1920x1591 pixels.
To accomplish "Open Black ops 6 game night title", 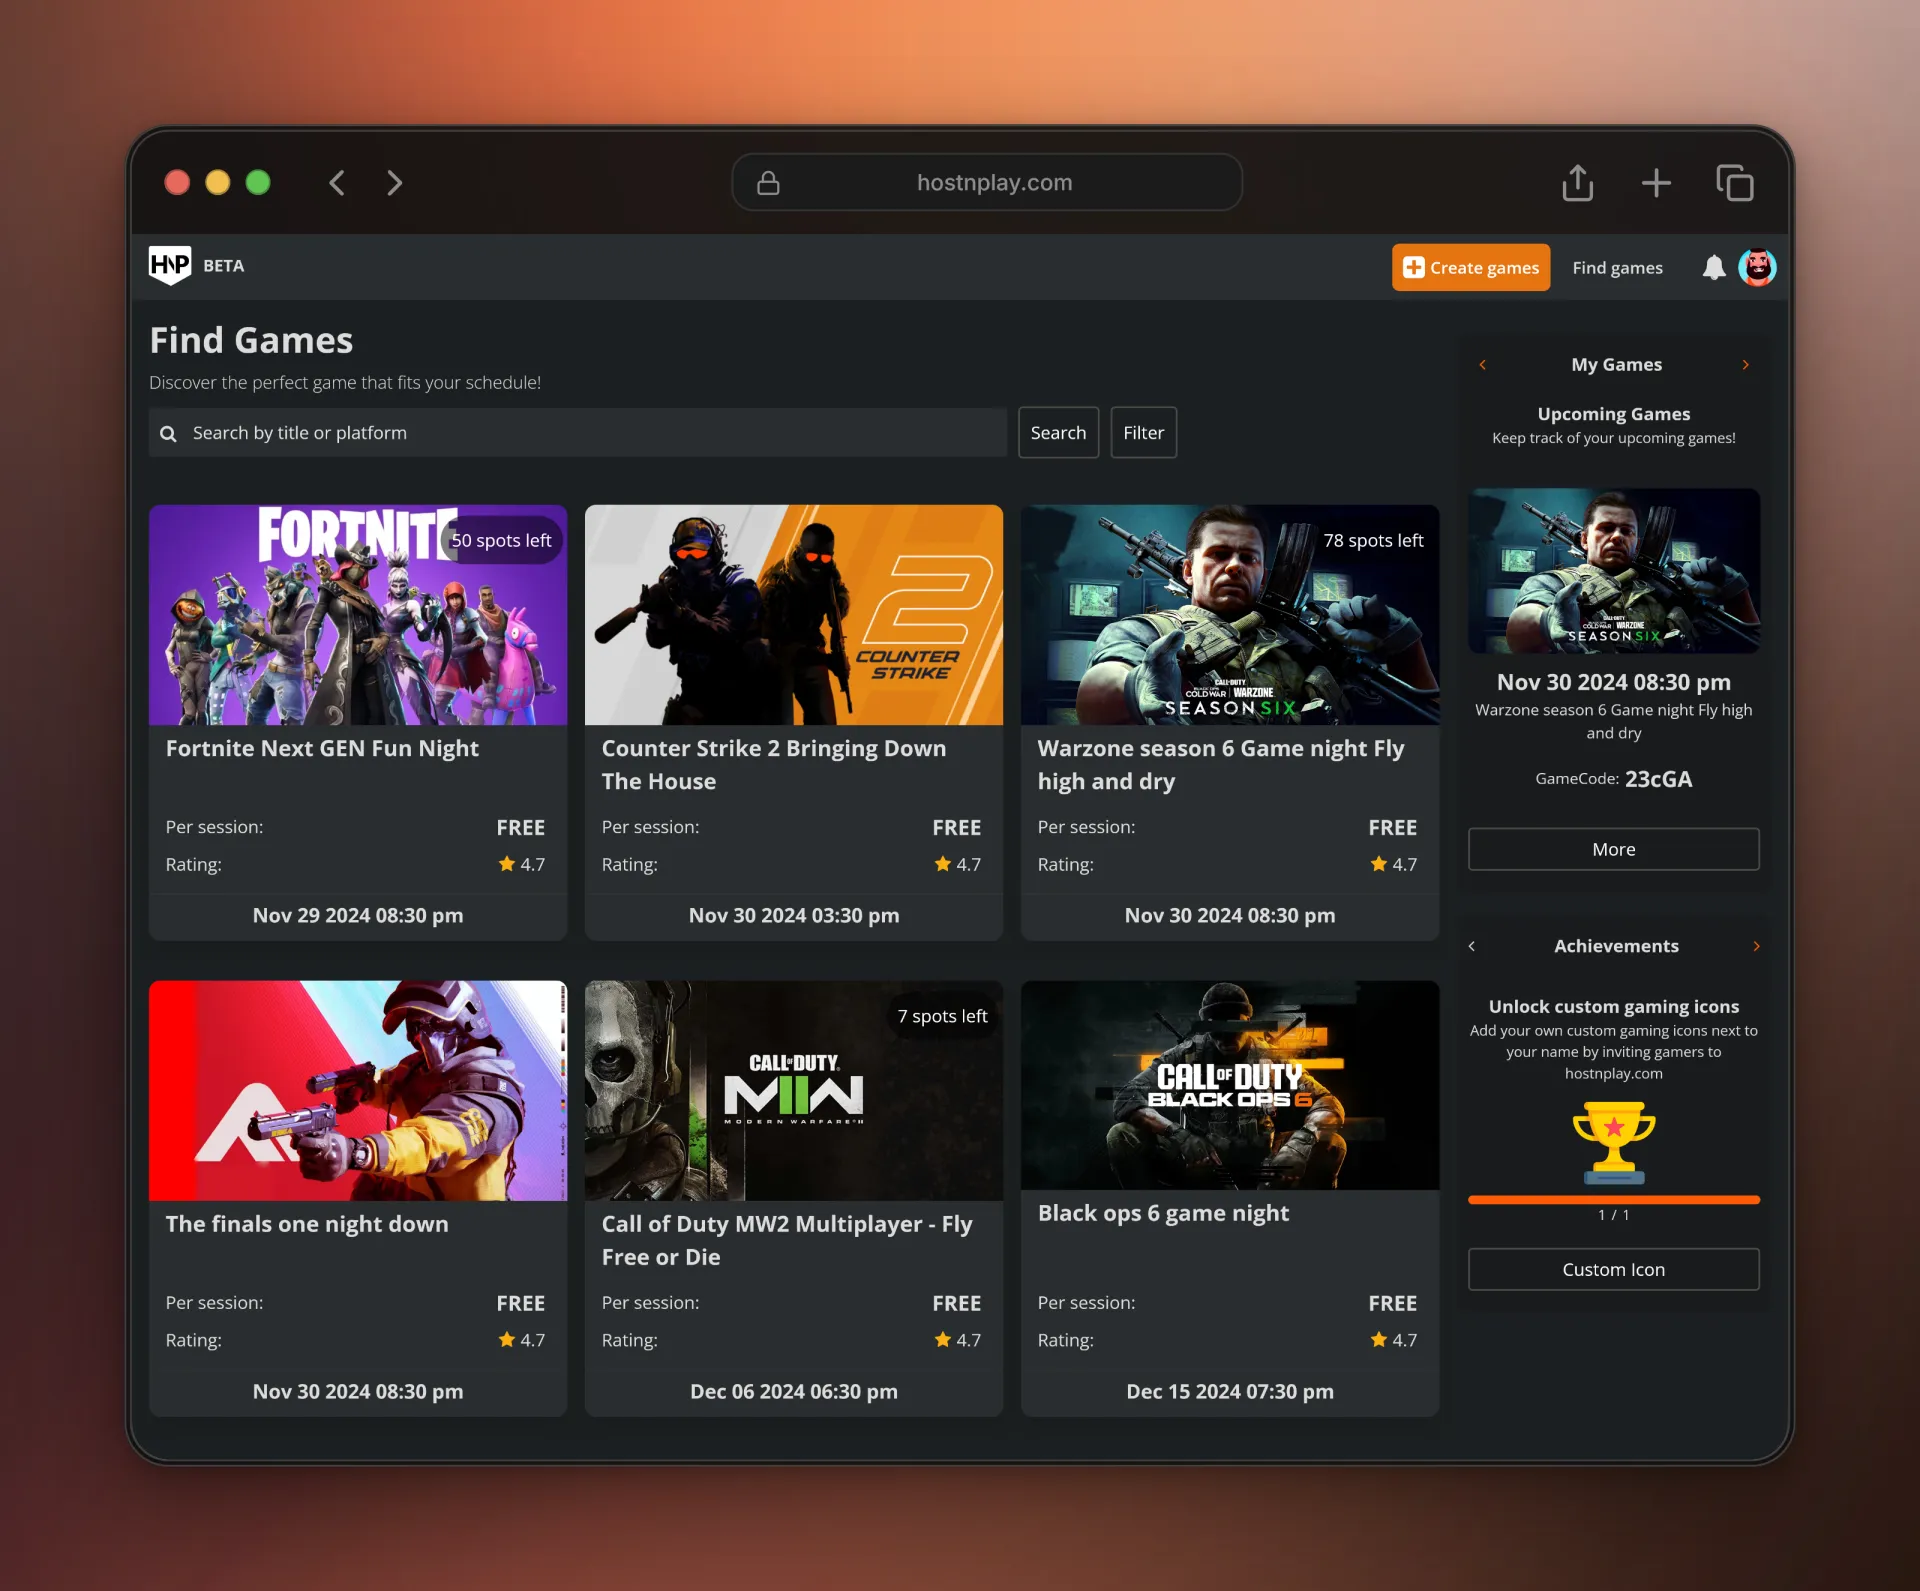I will coord(1163,1213).
